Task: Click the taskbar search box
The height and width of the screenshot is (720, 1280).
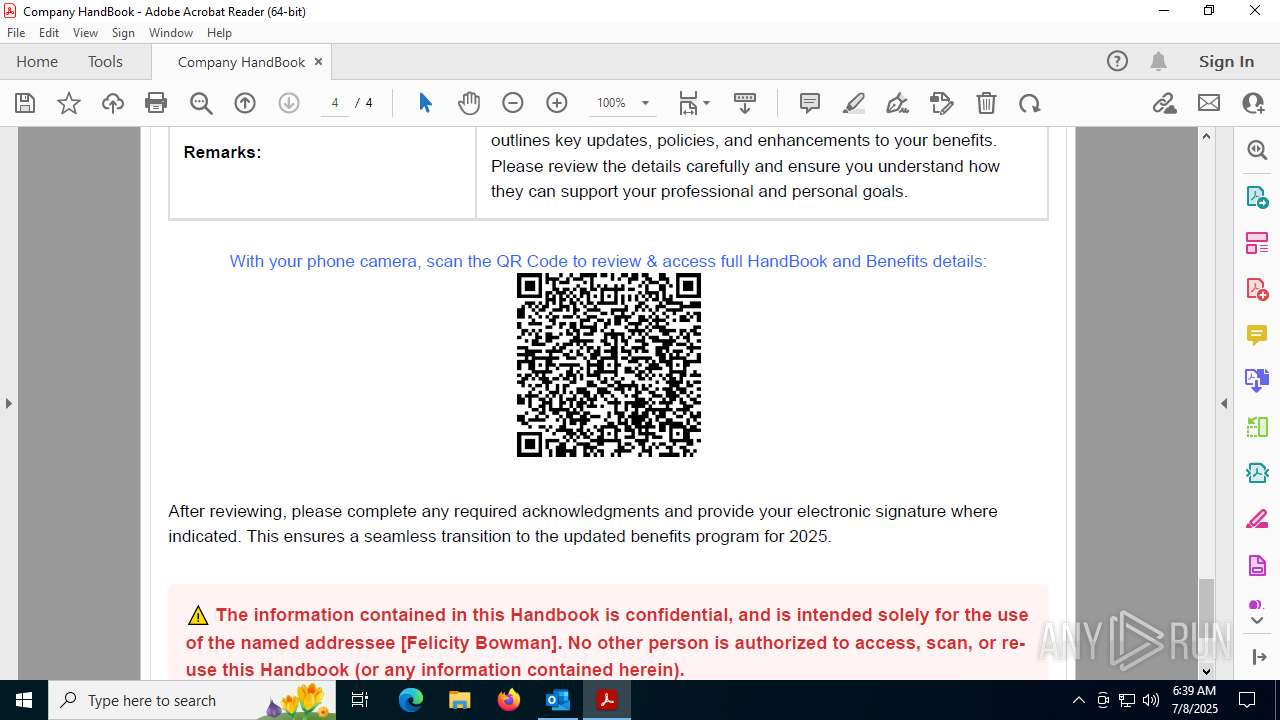Action: click(192, 700)
